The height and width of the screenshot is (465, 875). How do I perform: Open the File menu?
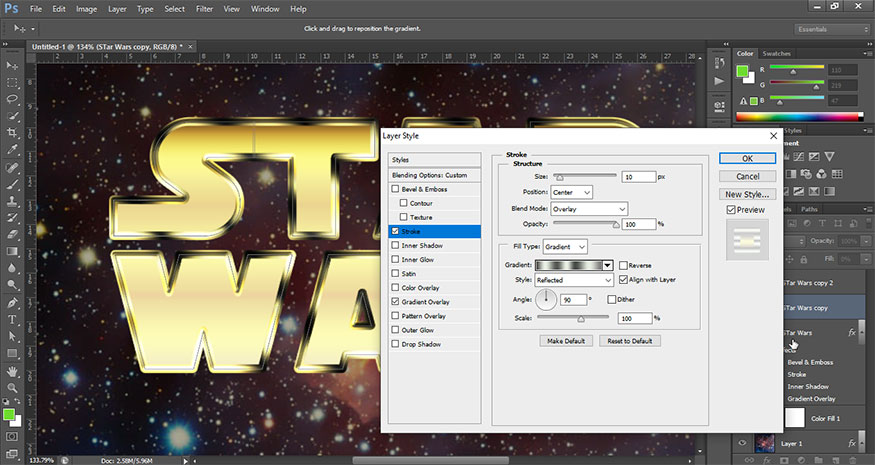[36, 9]
